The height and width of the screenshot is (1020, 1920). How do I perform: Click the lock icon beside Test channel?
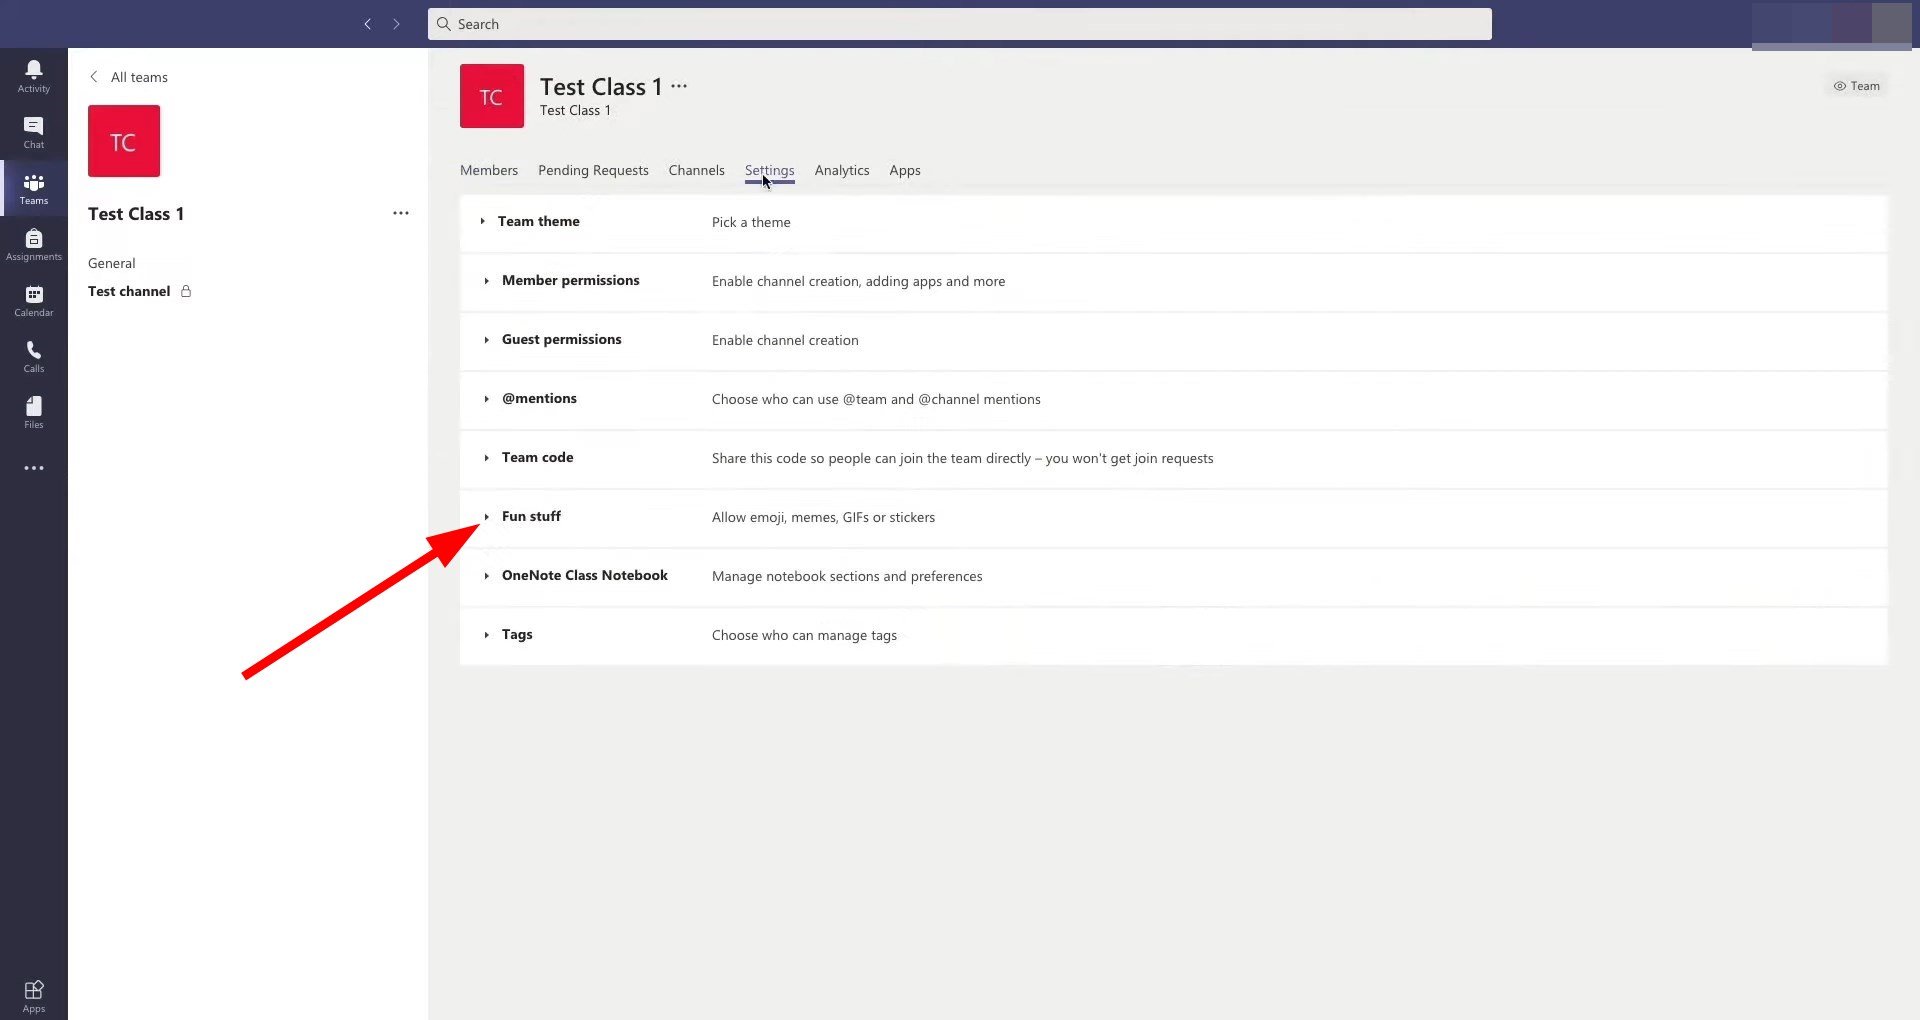[x=186, y=291]
